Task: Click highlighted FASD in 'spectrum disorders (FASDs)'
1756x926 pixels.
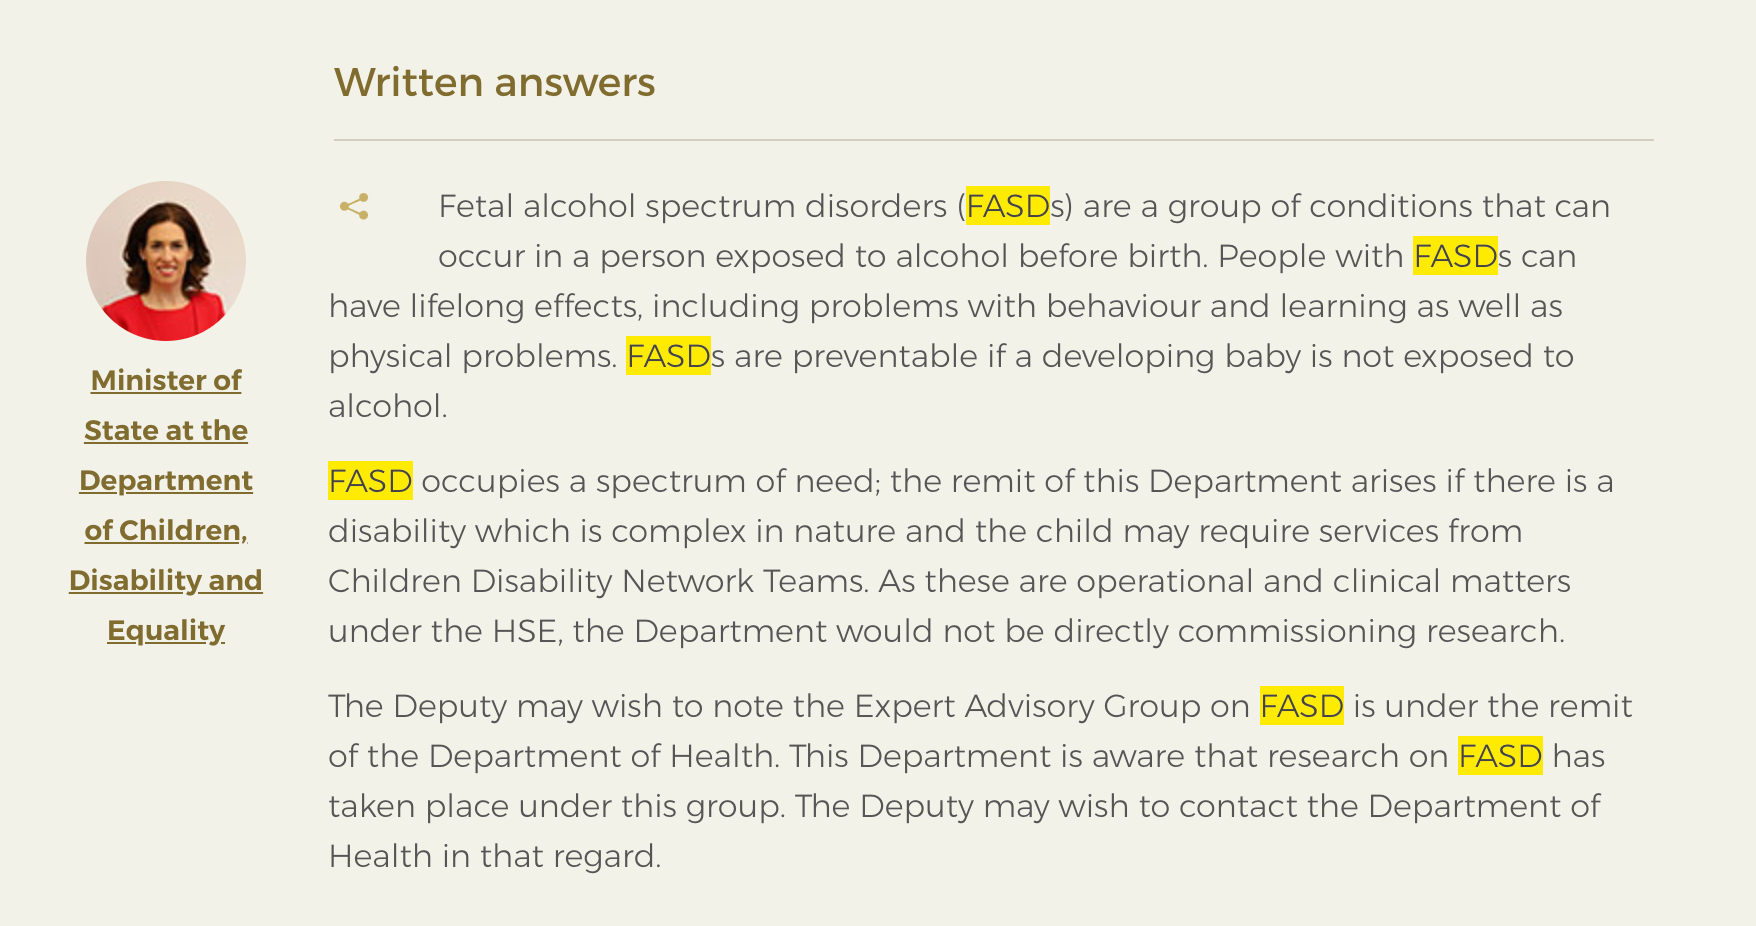Action: coord(1007,206)
